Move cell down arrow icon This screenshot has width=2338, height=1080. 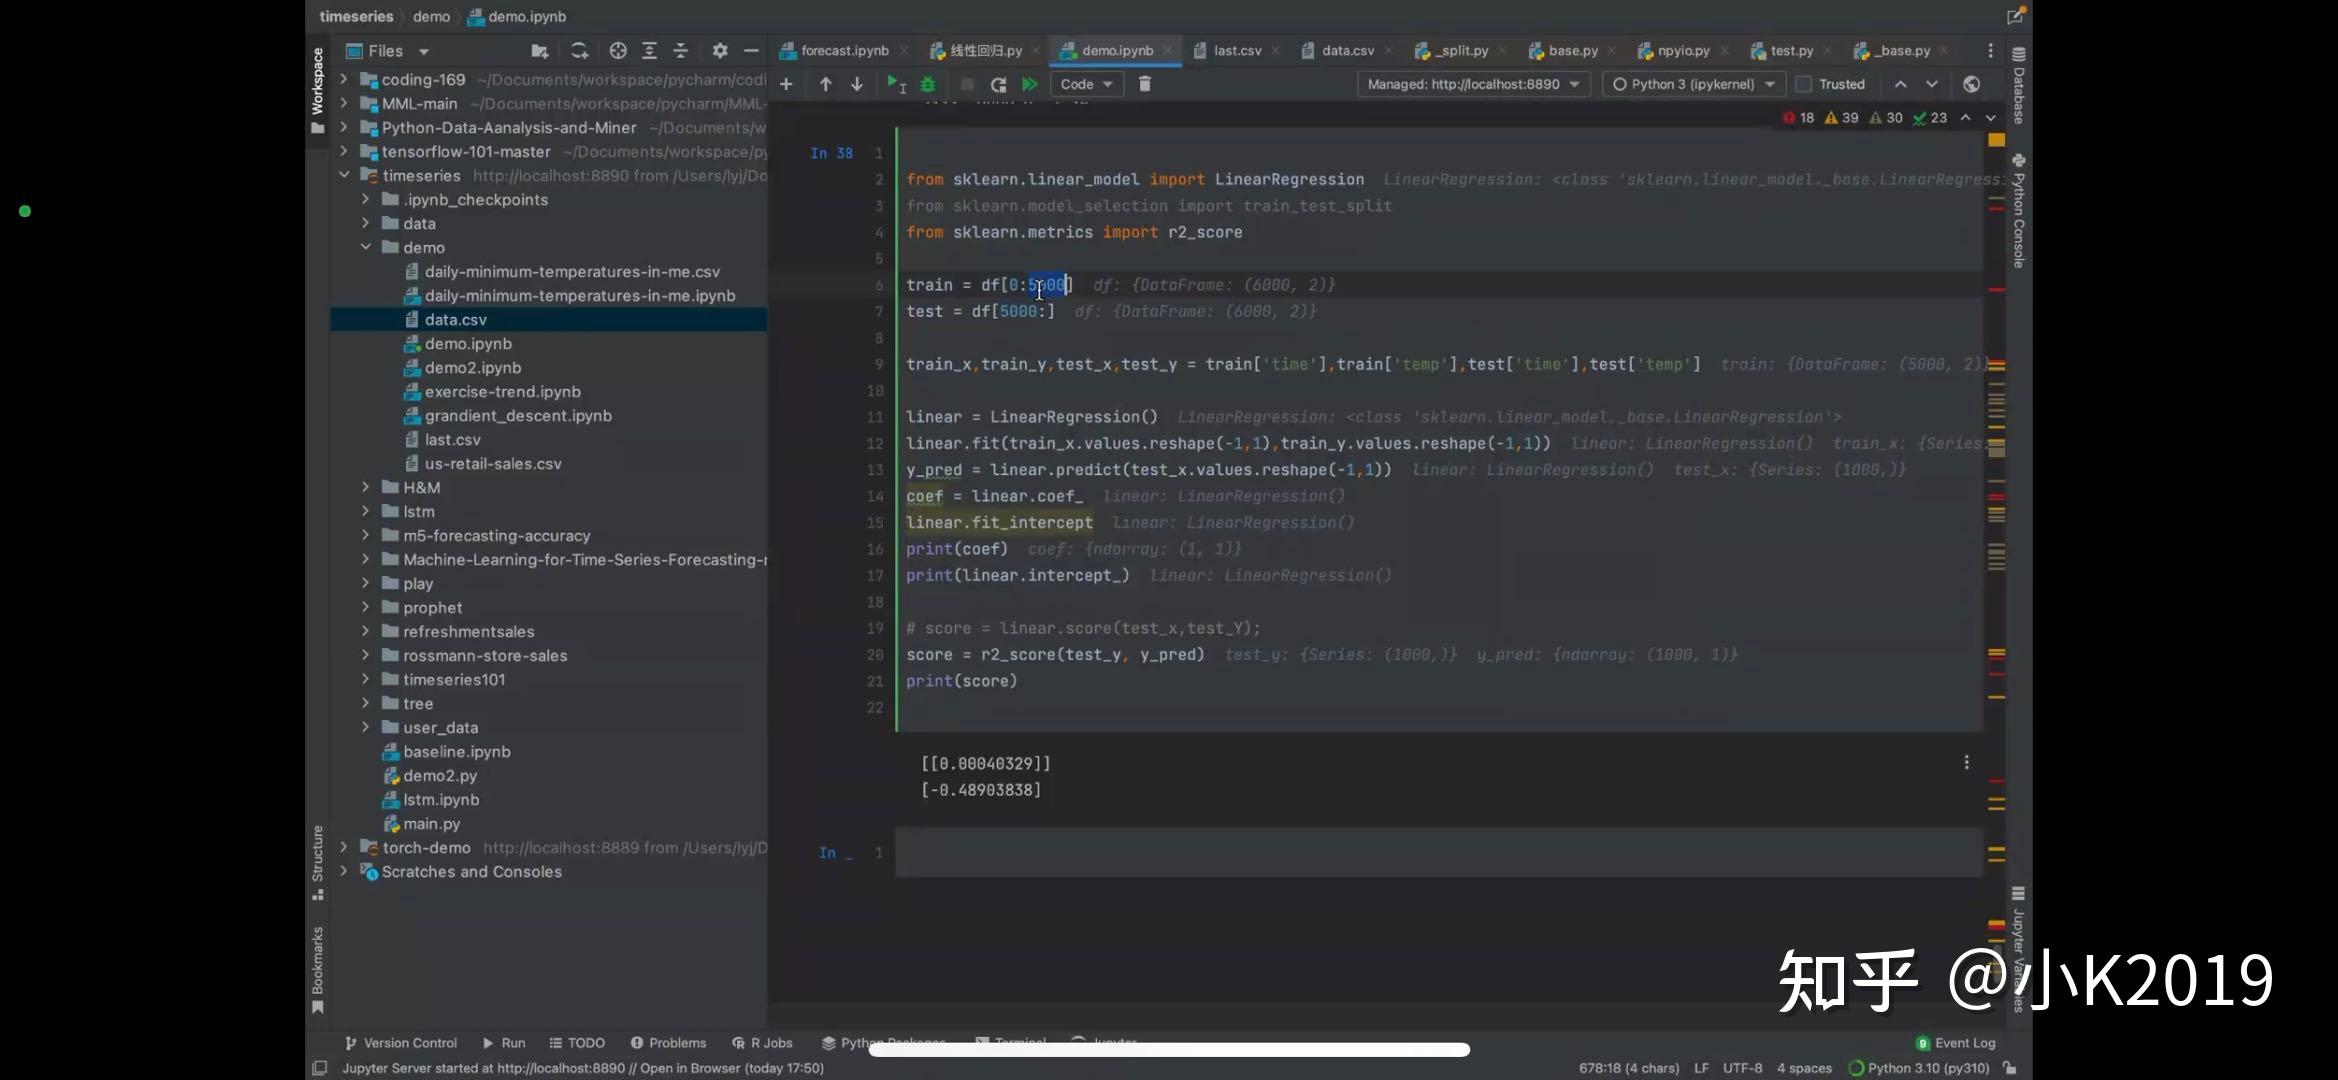tap(857, 84)
